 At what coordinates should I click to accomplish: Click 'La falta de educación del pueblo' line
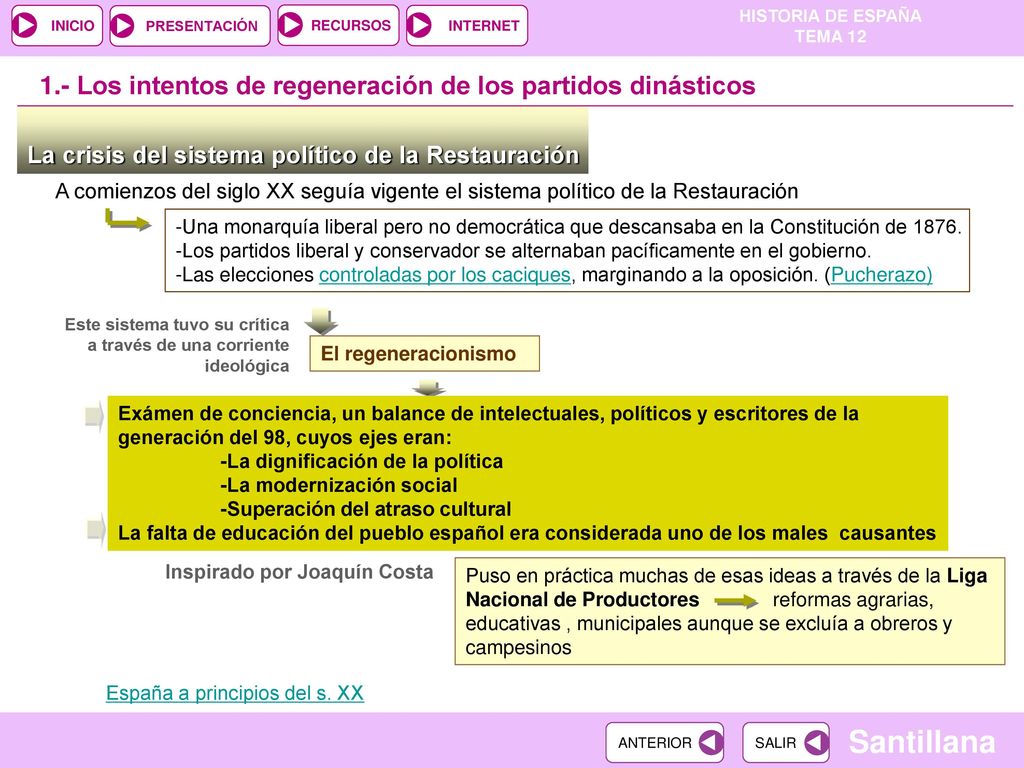[526, 534]
